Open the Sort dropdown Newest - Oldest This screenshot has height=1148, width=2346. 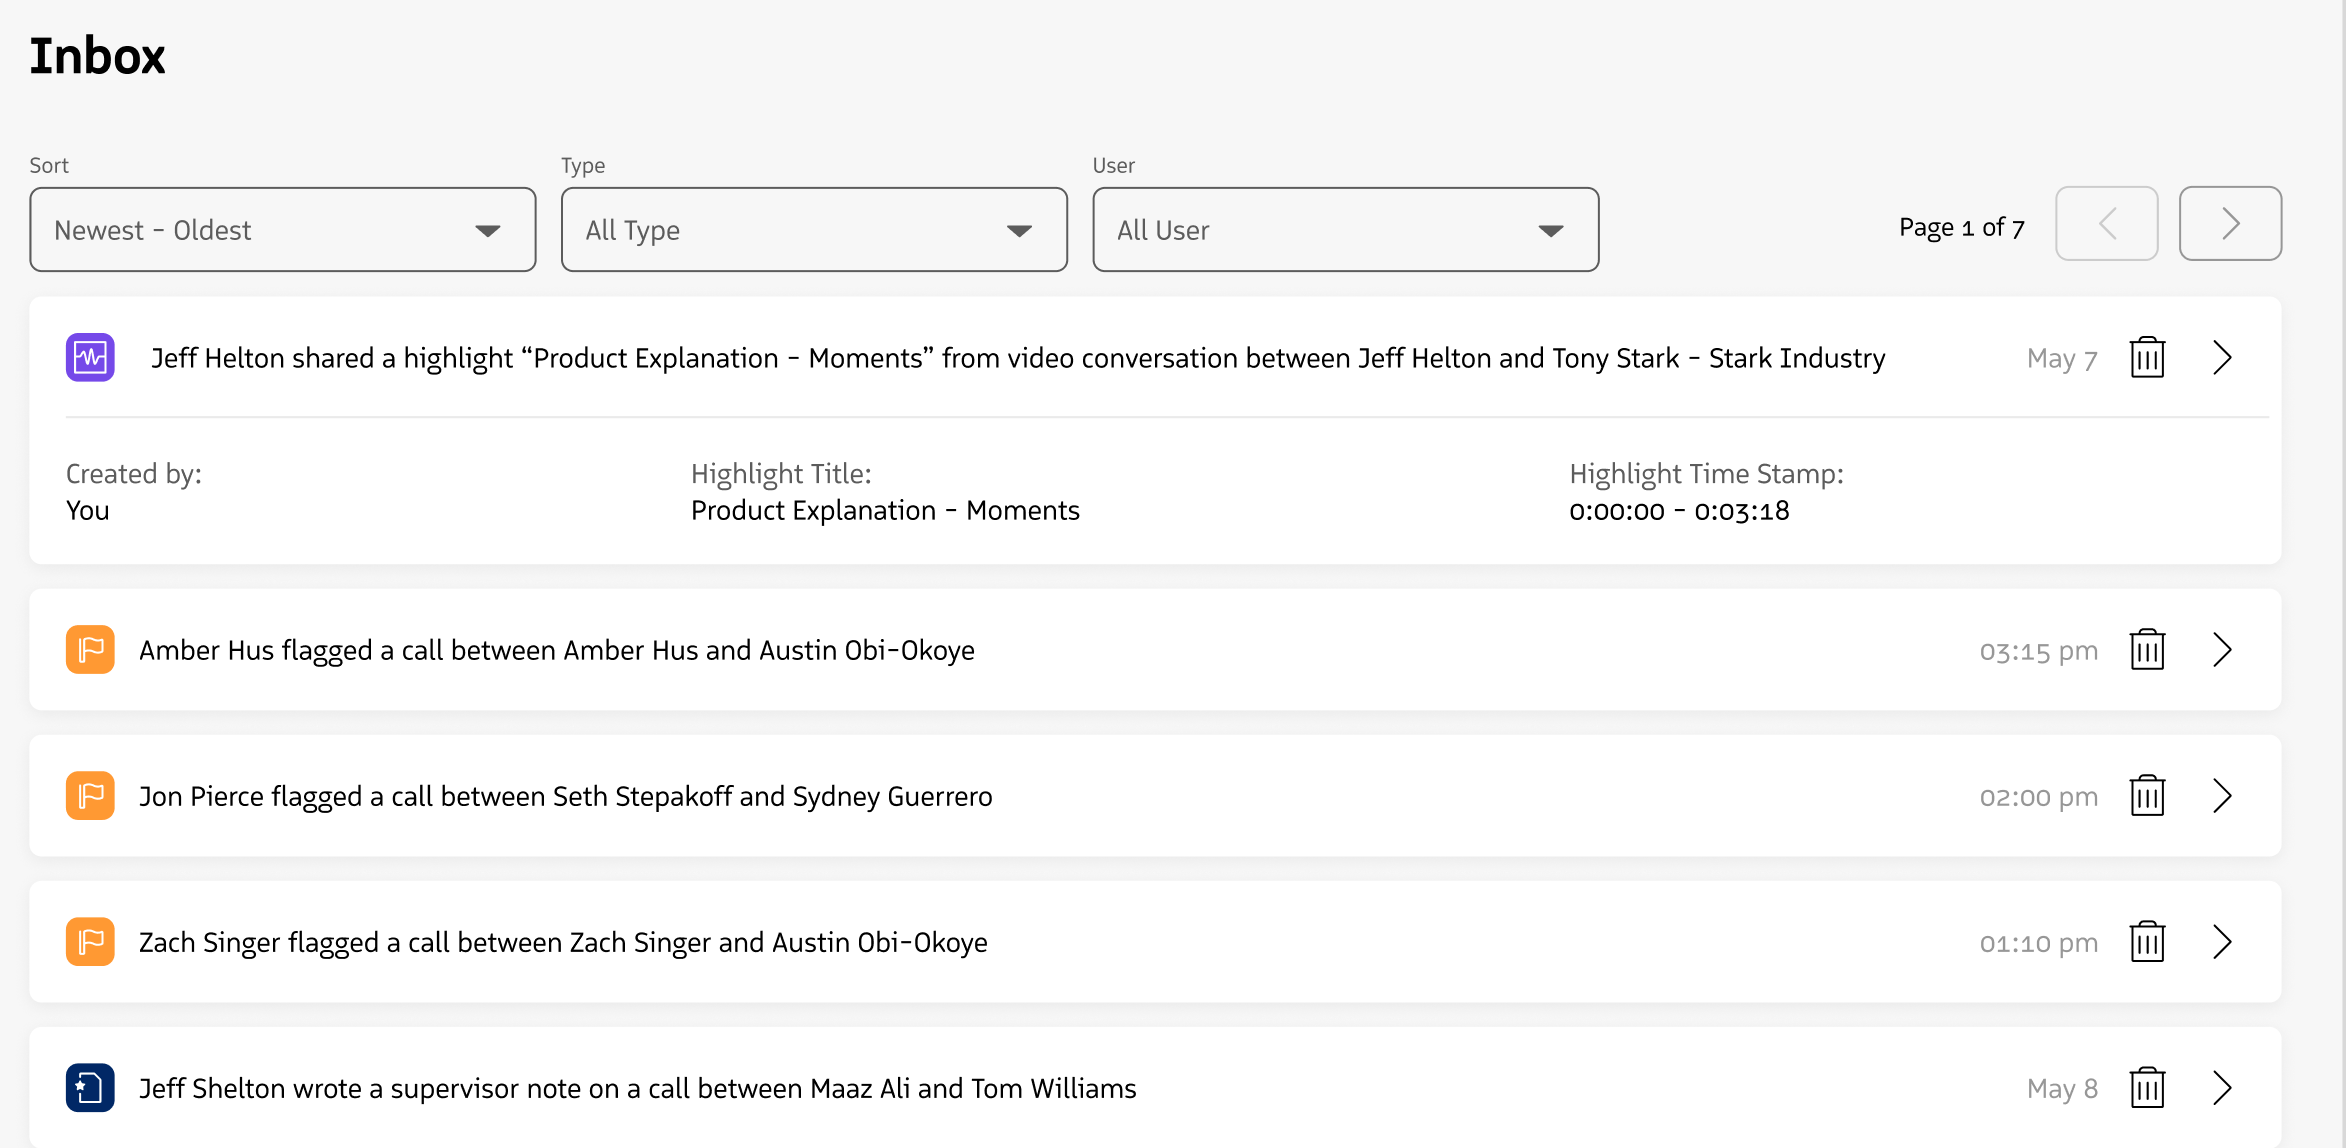[x=282, y=230]
